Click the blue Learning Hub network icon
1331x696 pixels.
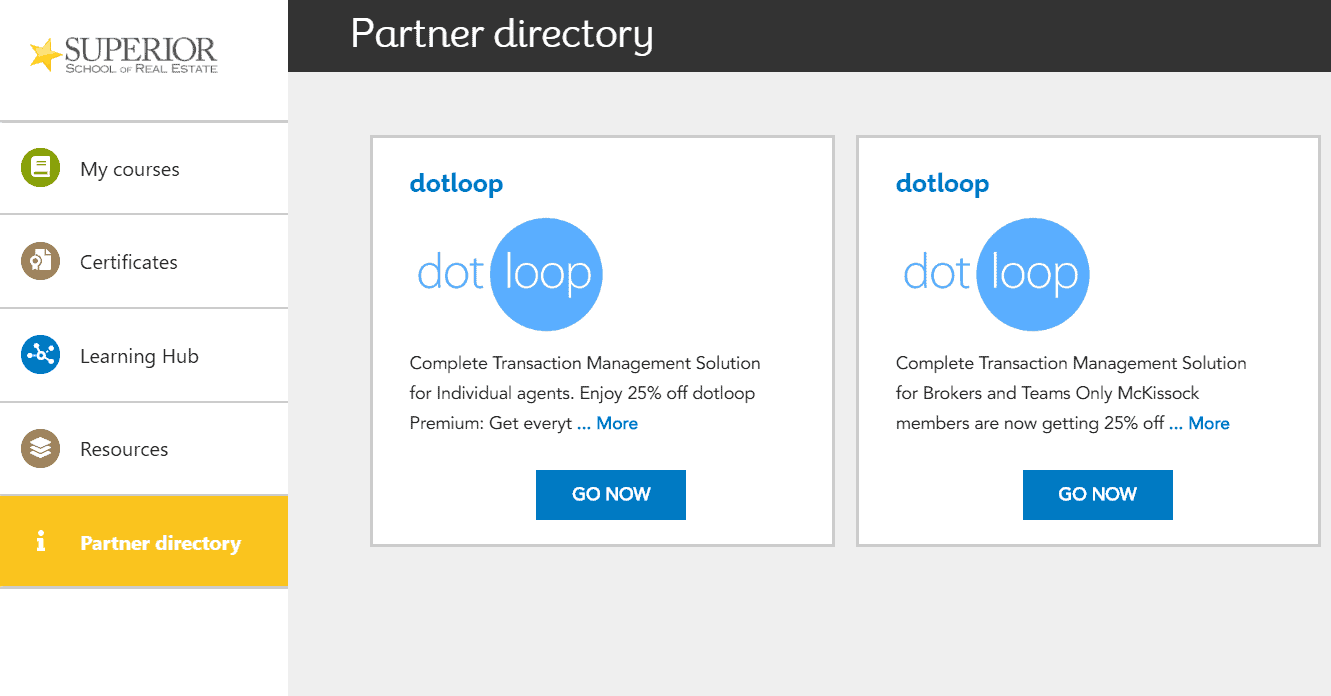coord(40,355)
